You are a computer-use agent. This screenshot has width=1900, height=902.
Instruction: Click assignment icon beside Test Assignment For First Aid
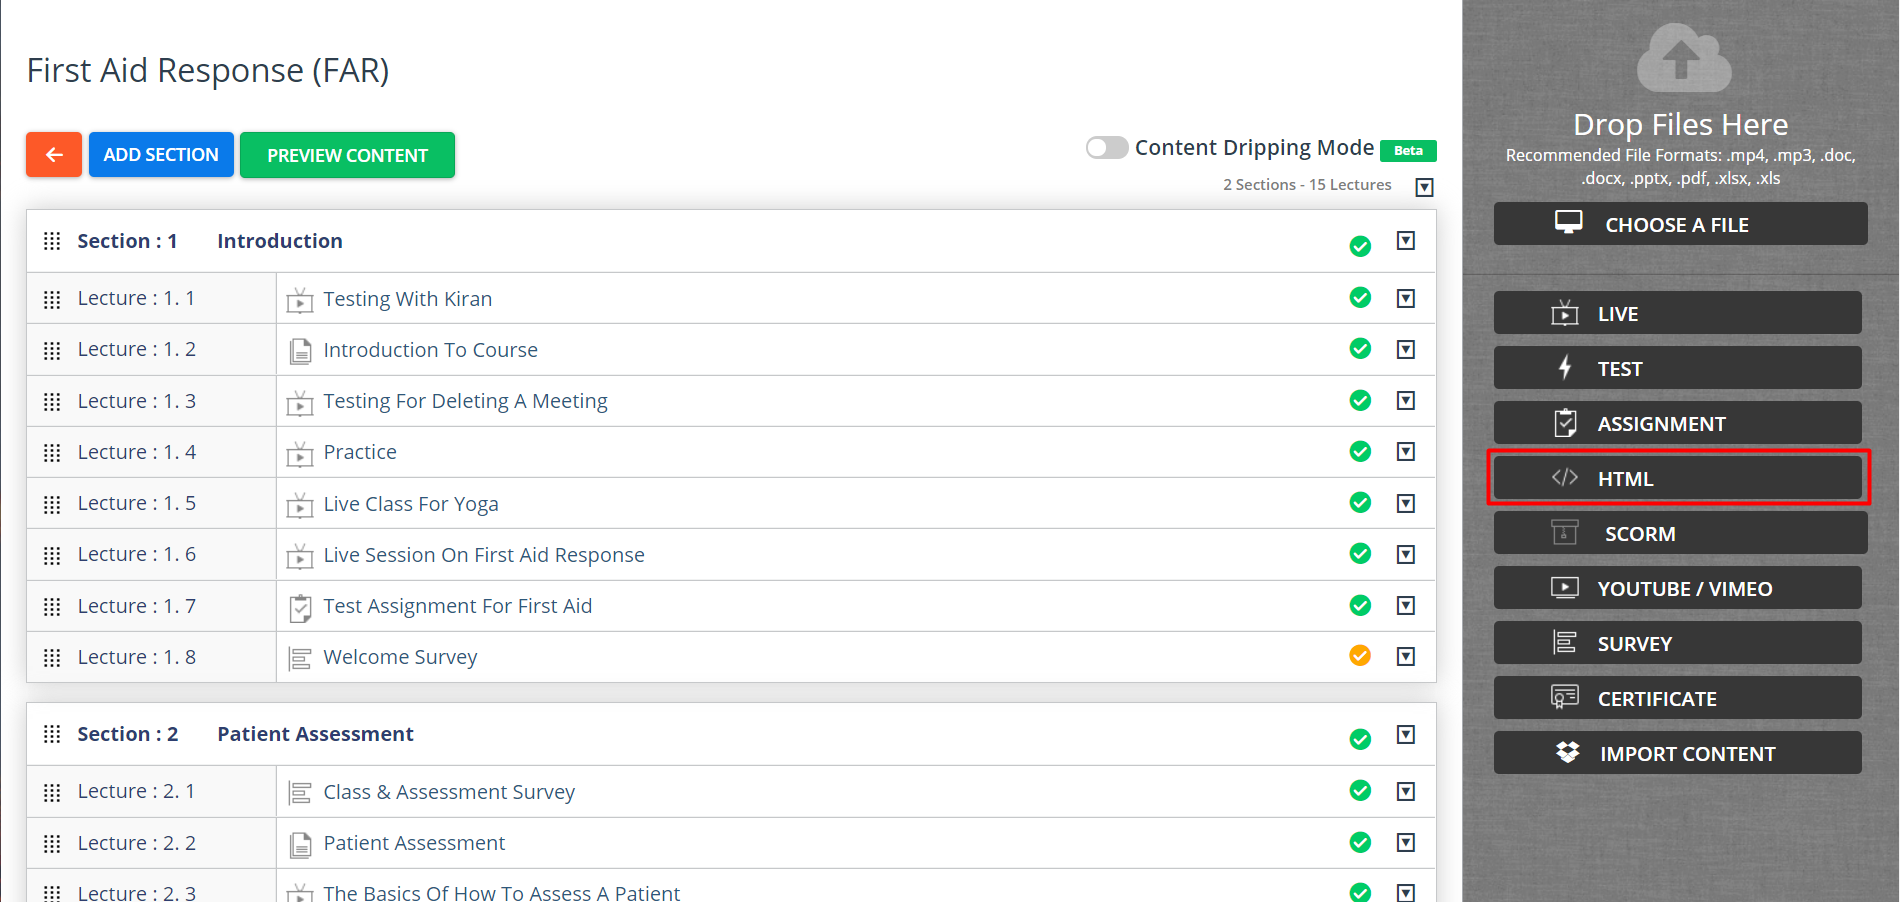(300, 607)
